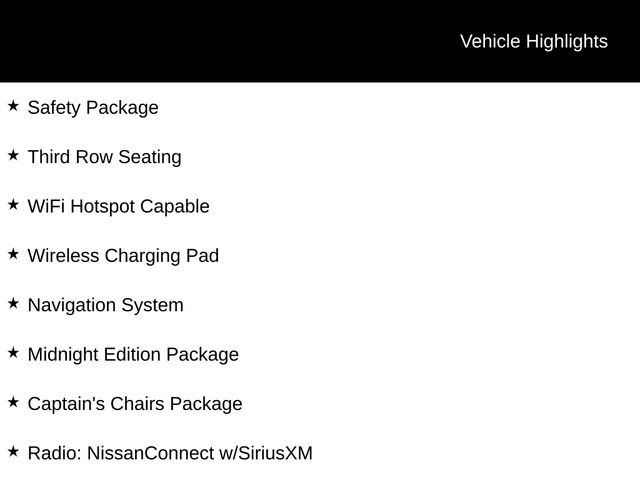Select the Third Row Seating text
This screenshot has width=640, height=480.
click(104, 157)
